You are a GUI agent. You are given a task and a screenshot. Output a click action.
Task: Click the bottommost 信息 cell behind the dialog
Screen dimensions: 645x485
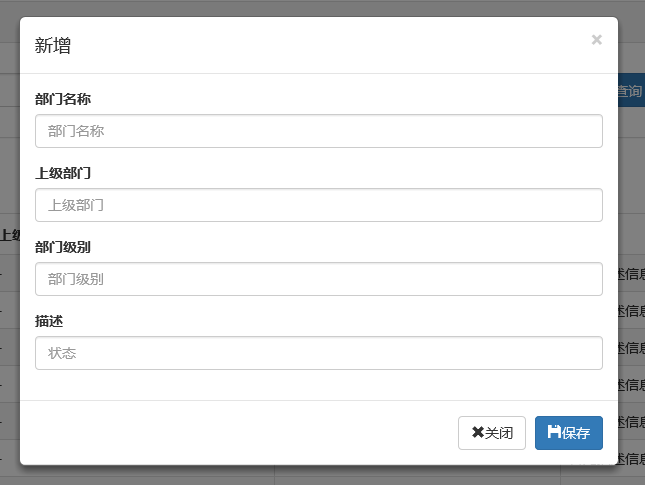631,459
